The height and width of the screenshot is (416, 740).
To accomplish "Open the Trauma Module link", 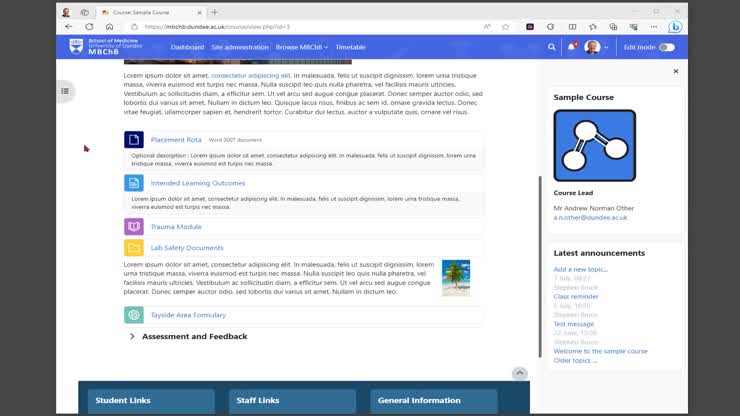I will click(176, 227).
